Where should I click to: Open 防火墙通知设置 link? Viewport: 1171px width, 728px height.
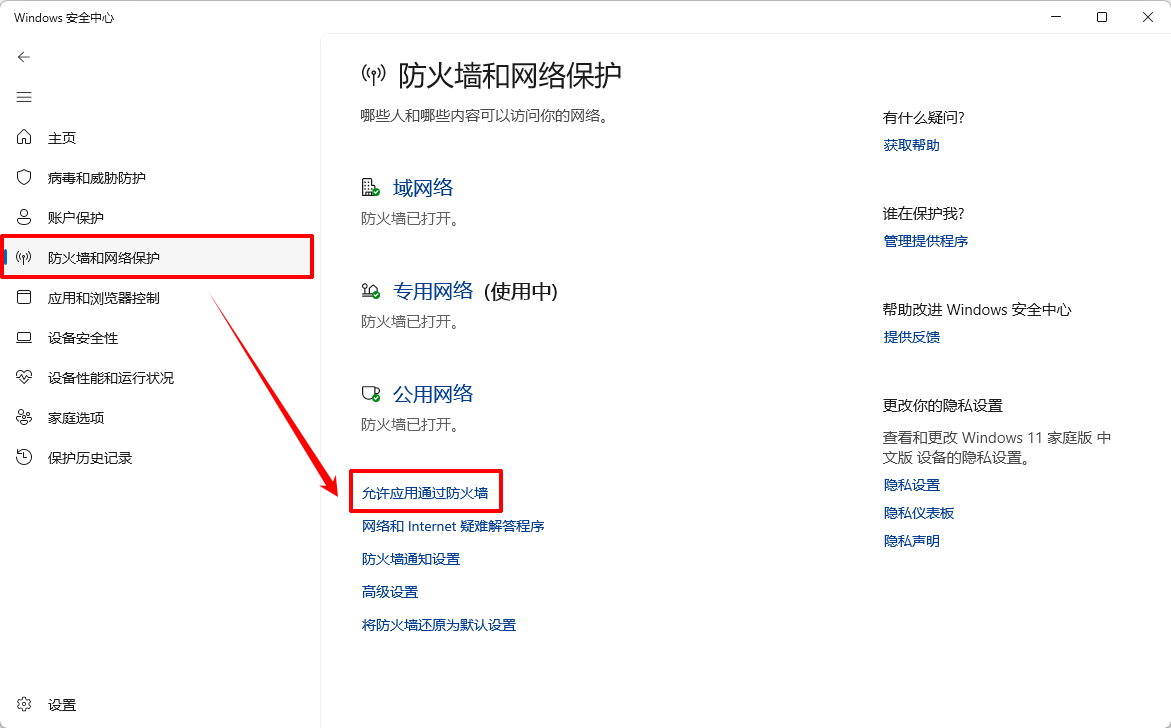pos(411,559)
